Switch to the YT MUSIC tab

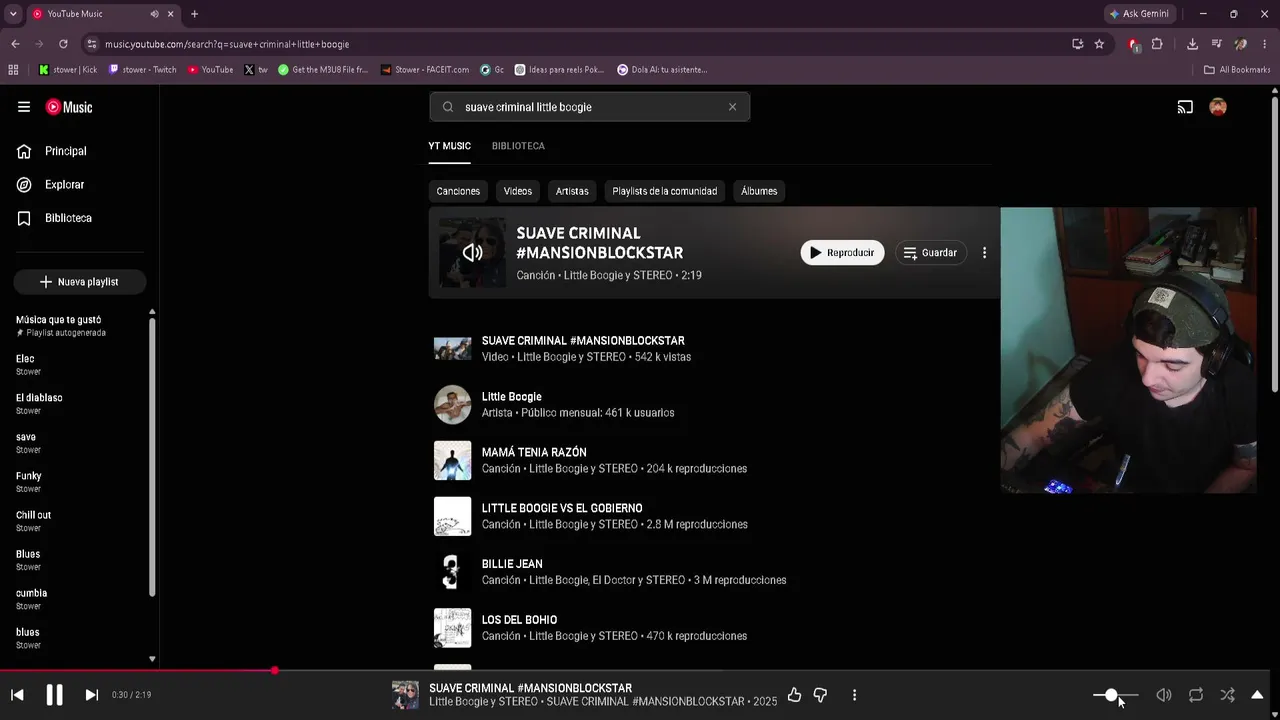pos(449,146)
